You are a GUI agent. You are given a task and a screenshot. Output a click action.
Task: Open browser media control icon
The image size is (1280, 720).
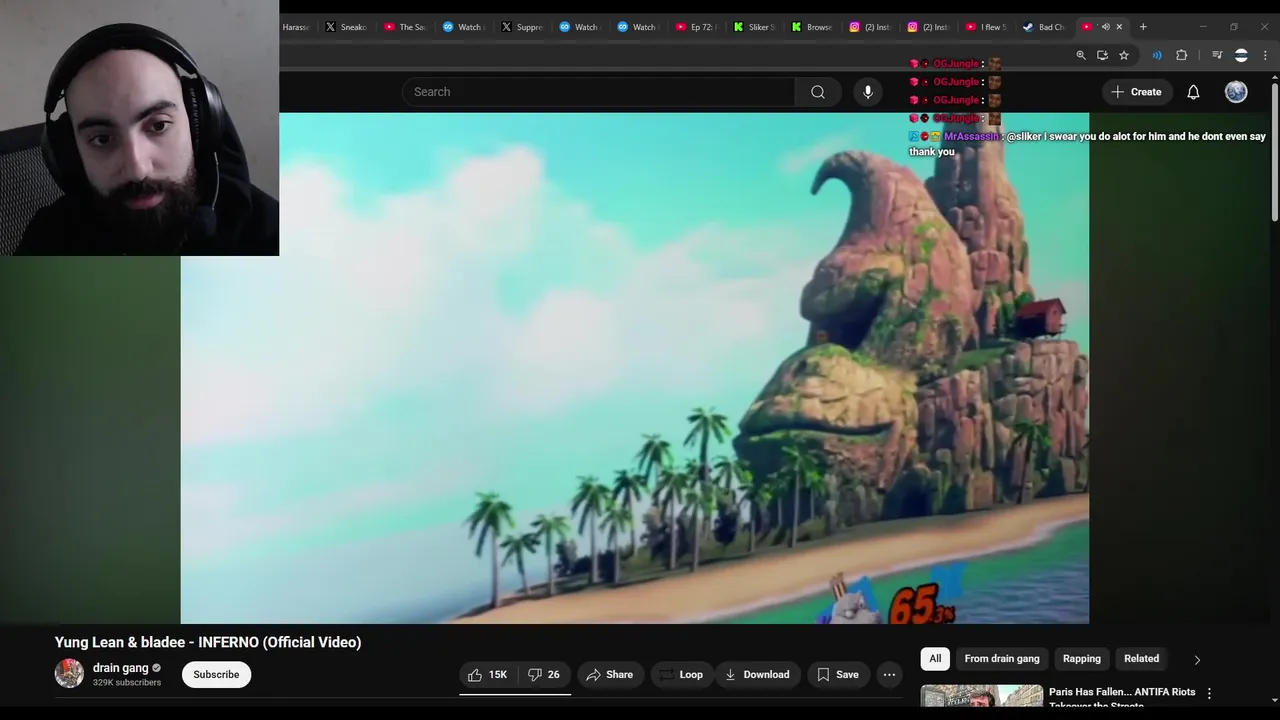[x=1217, y=55]
